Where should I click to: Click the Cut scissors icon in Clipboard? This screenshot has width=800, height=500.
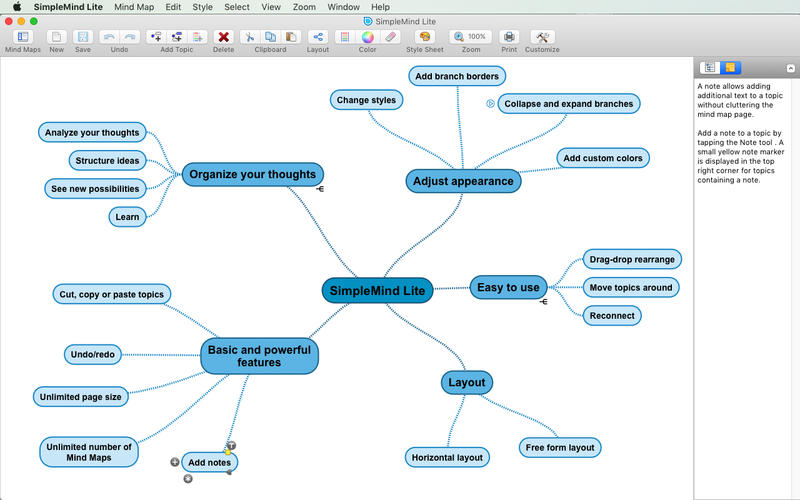coord(250,37)
